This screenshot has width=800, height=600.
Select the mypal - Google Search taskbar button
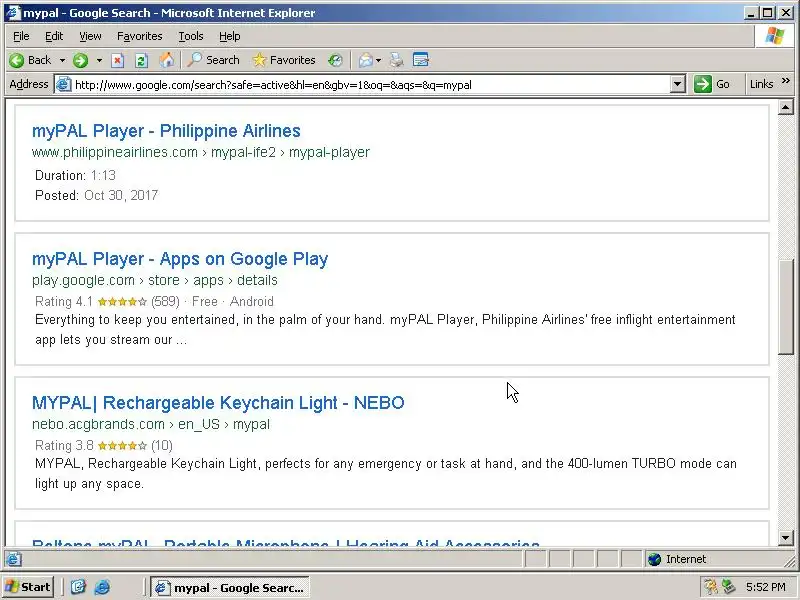pos(230,587)
